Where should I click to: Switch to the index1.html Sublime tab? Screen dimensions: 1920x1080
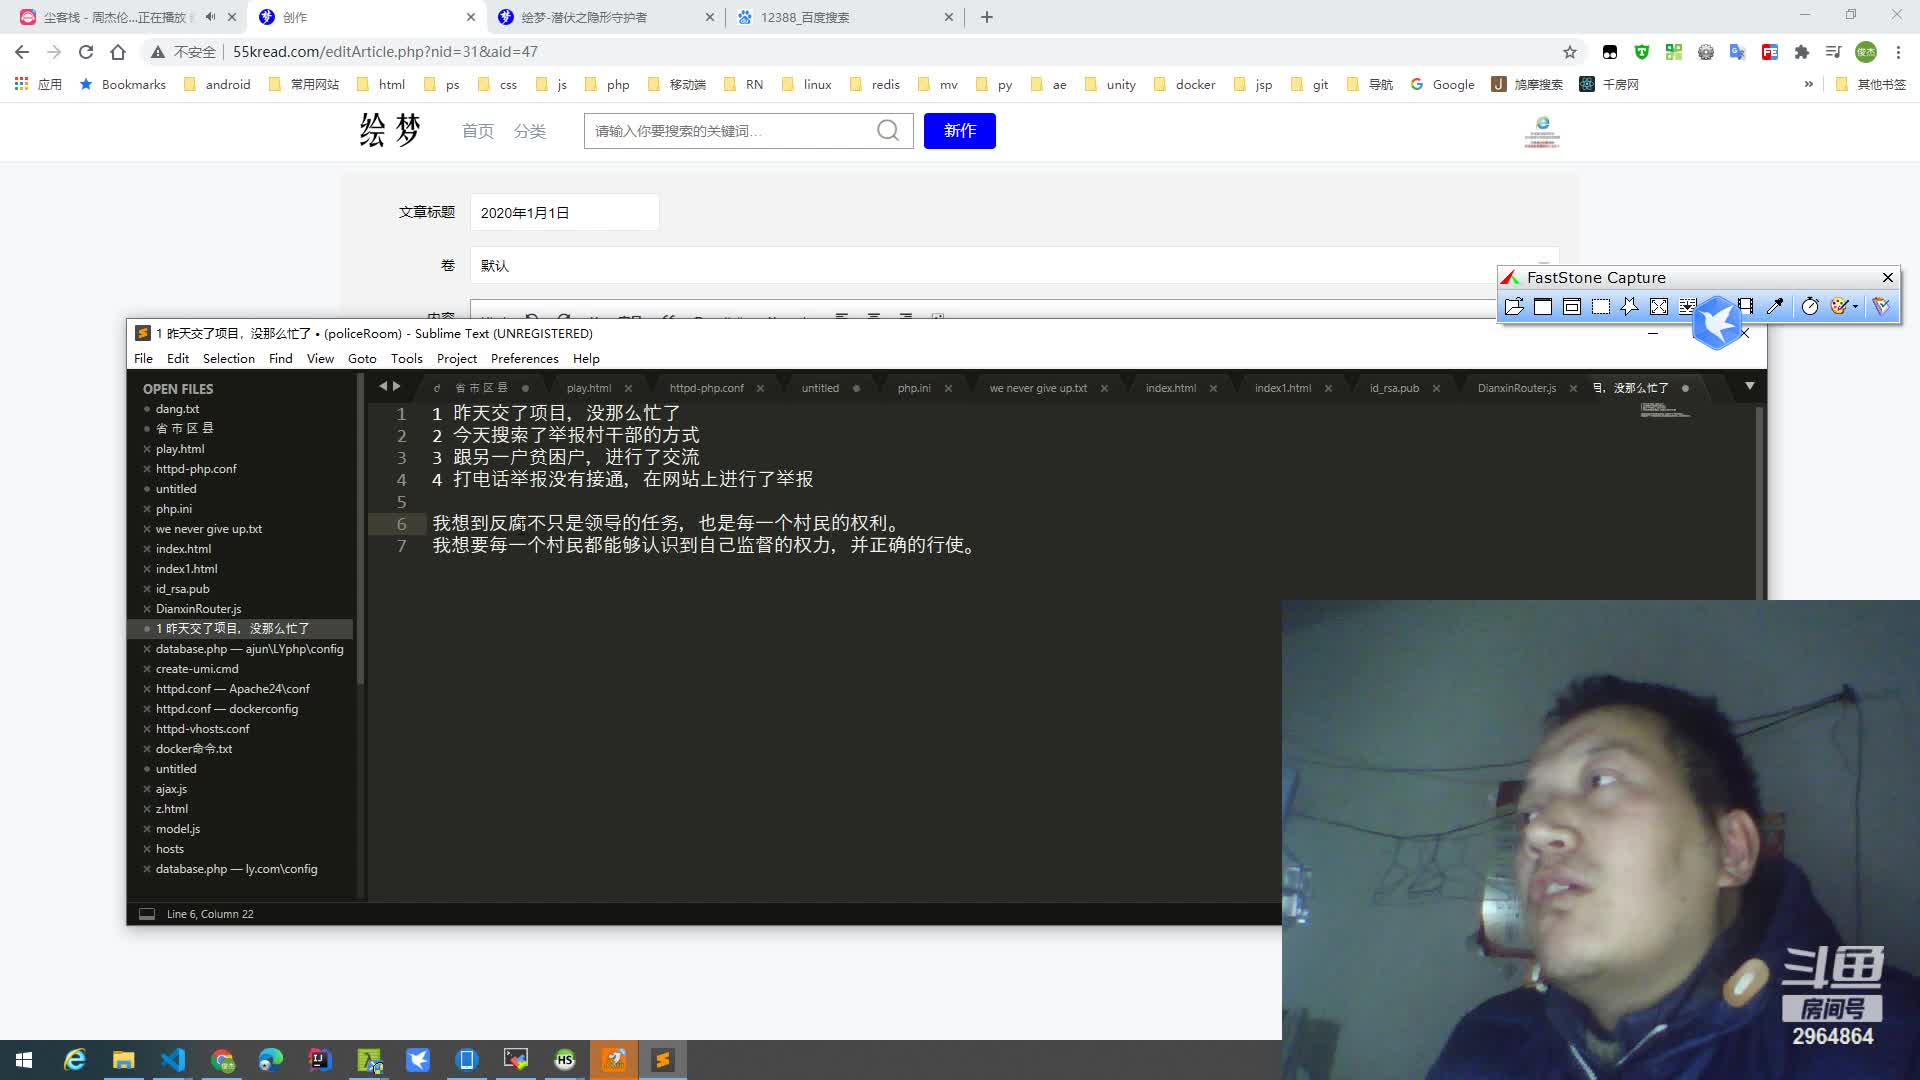1282,388
